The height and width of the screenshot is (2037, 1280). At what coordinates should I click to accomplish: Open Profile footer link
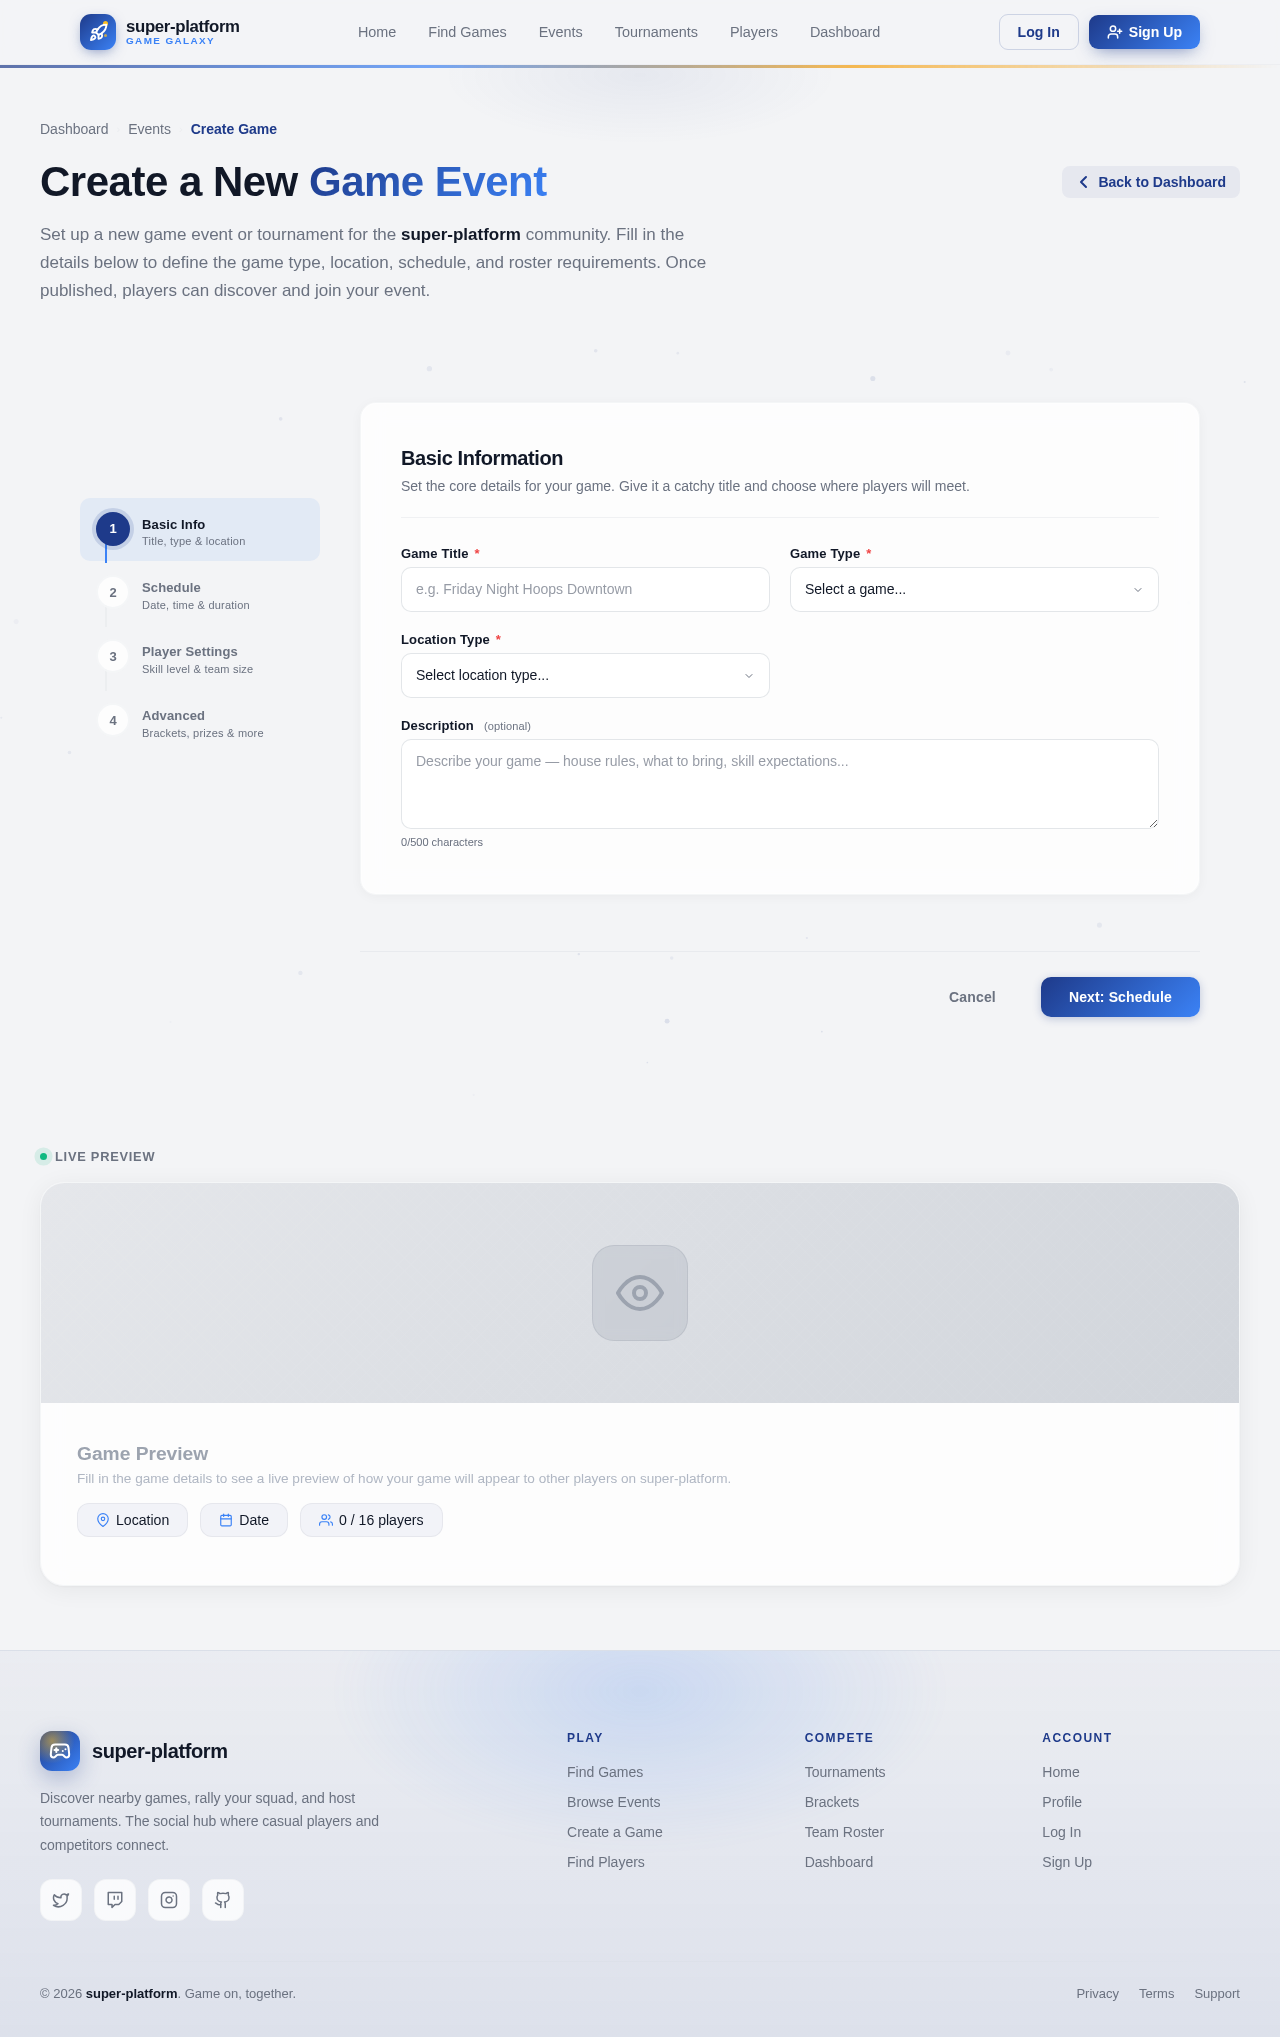tap(1062, 1802)
